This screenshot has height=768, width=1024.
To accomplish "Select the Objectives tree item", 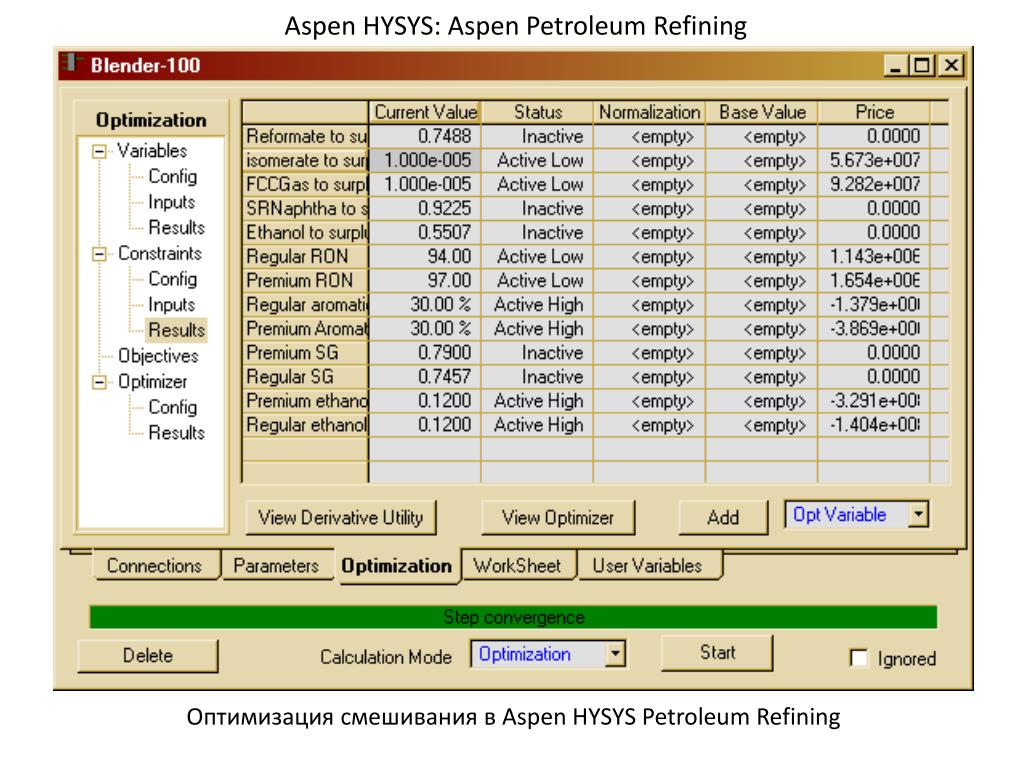I will coord(158,356).
